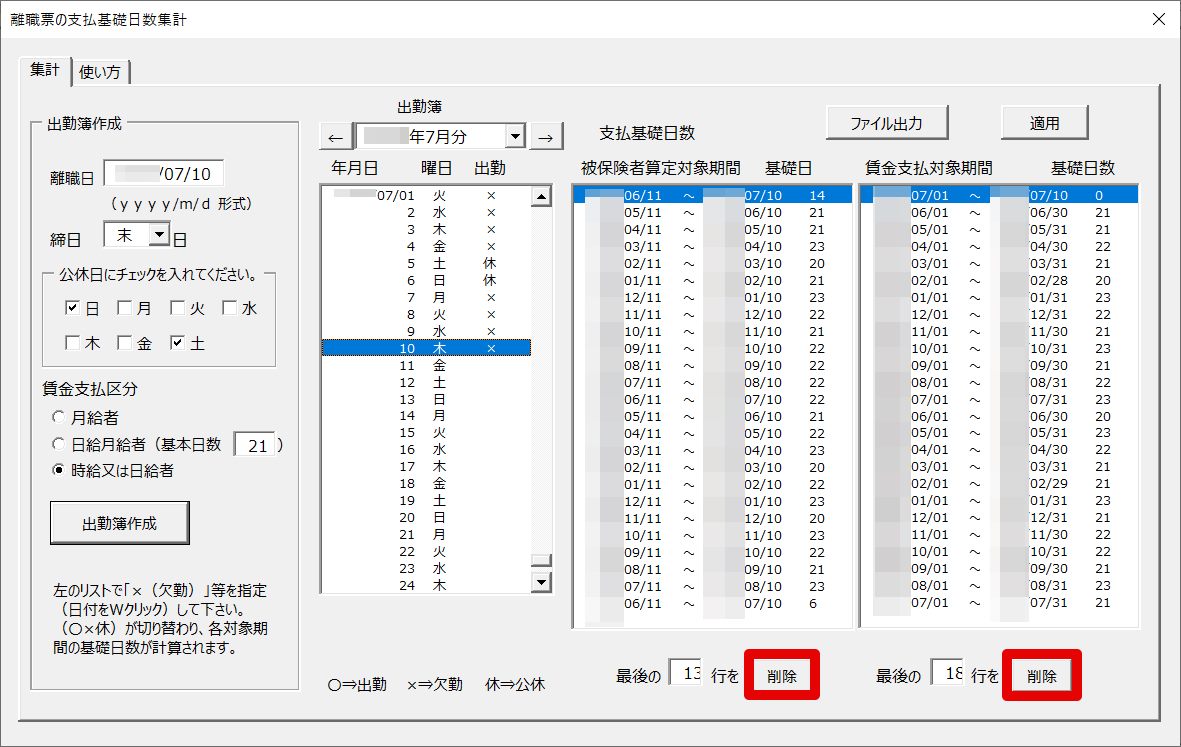
Task: Toggle the 月 (Monday) holiday checkbox
Action: pos(124,308)
